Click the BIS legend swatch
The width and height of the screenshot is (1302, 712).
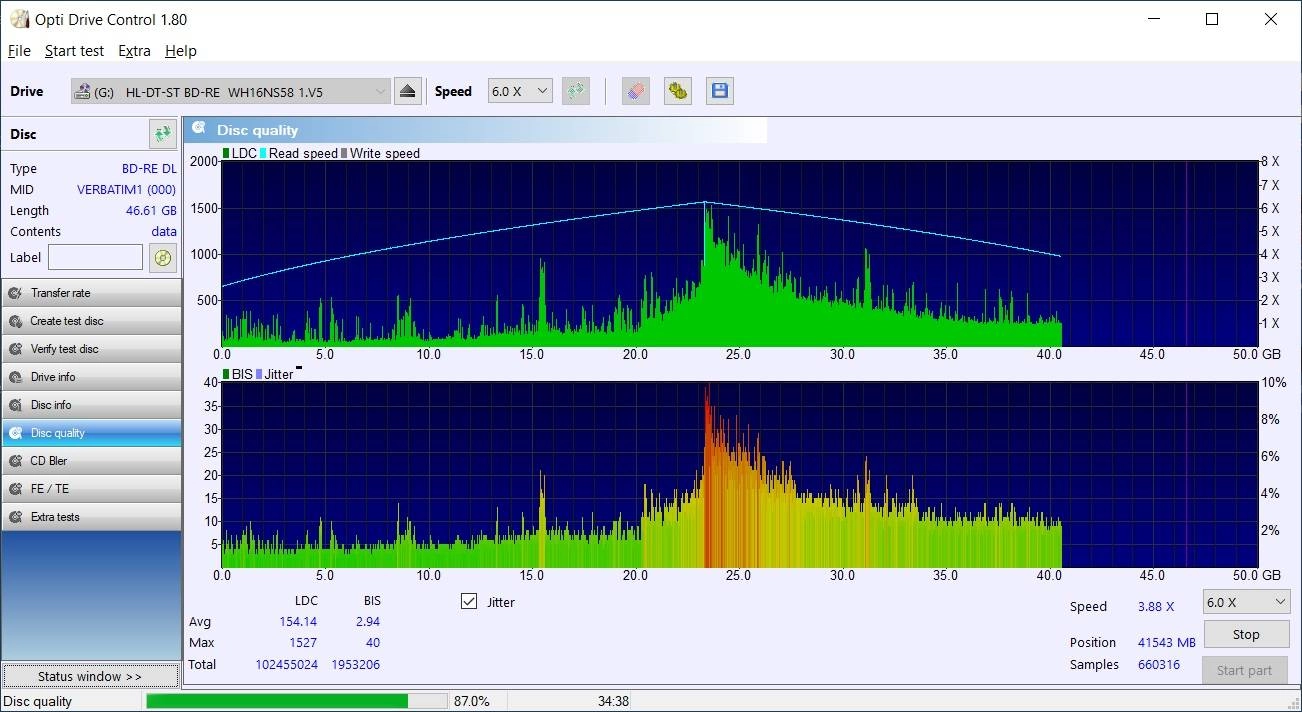point(226,374)
